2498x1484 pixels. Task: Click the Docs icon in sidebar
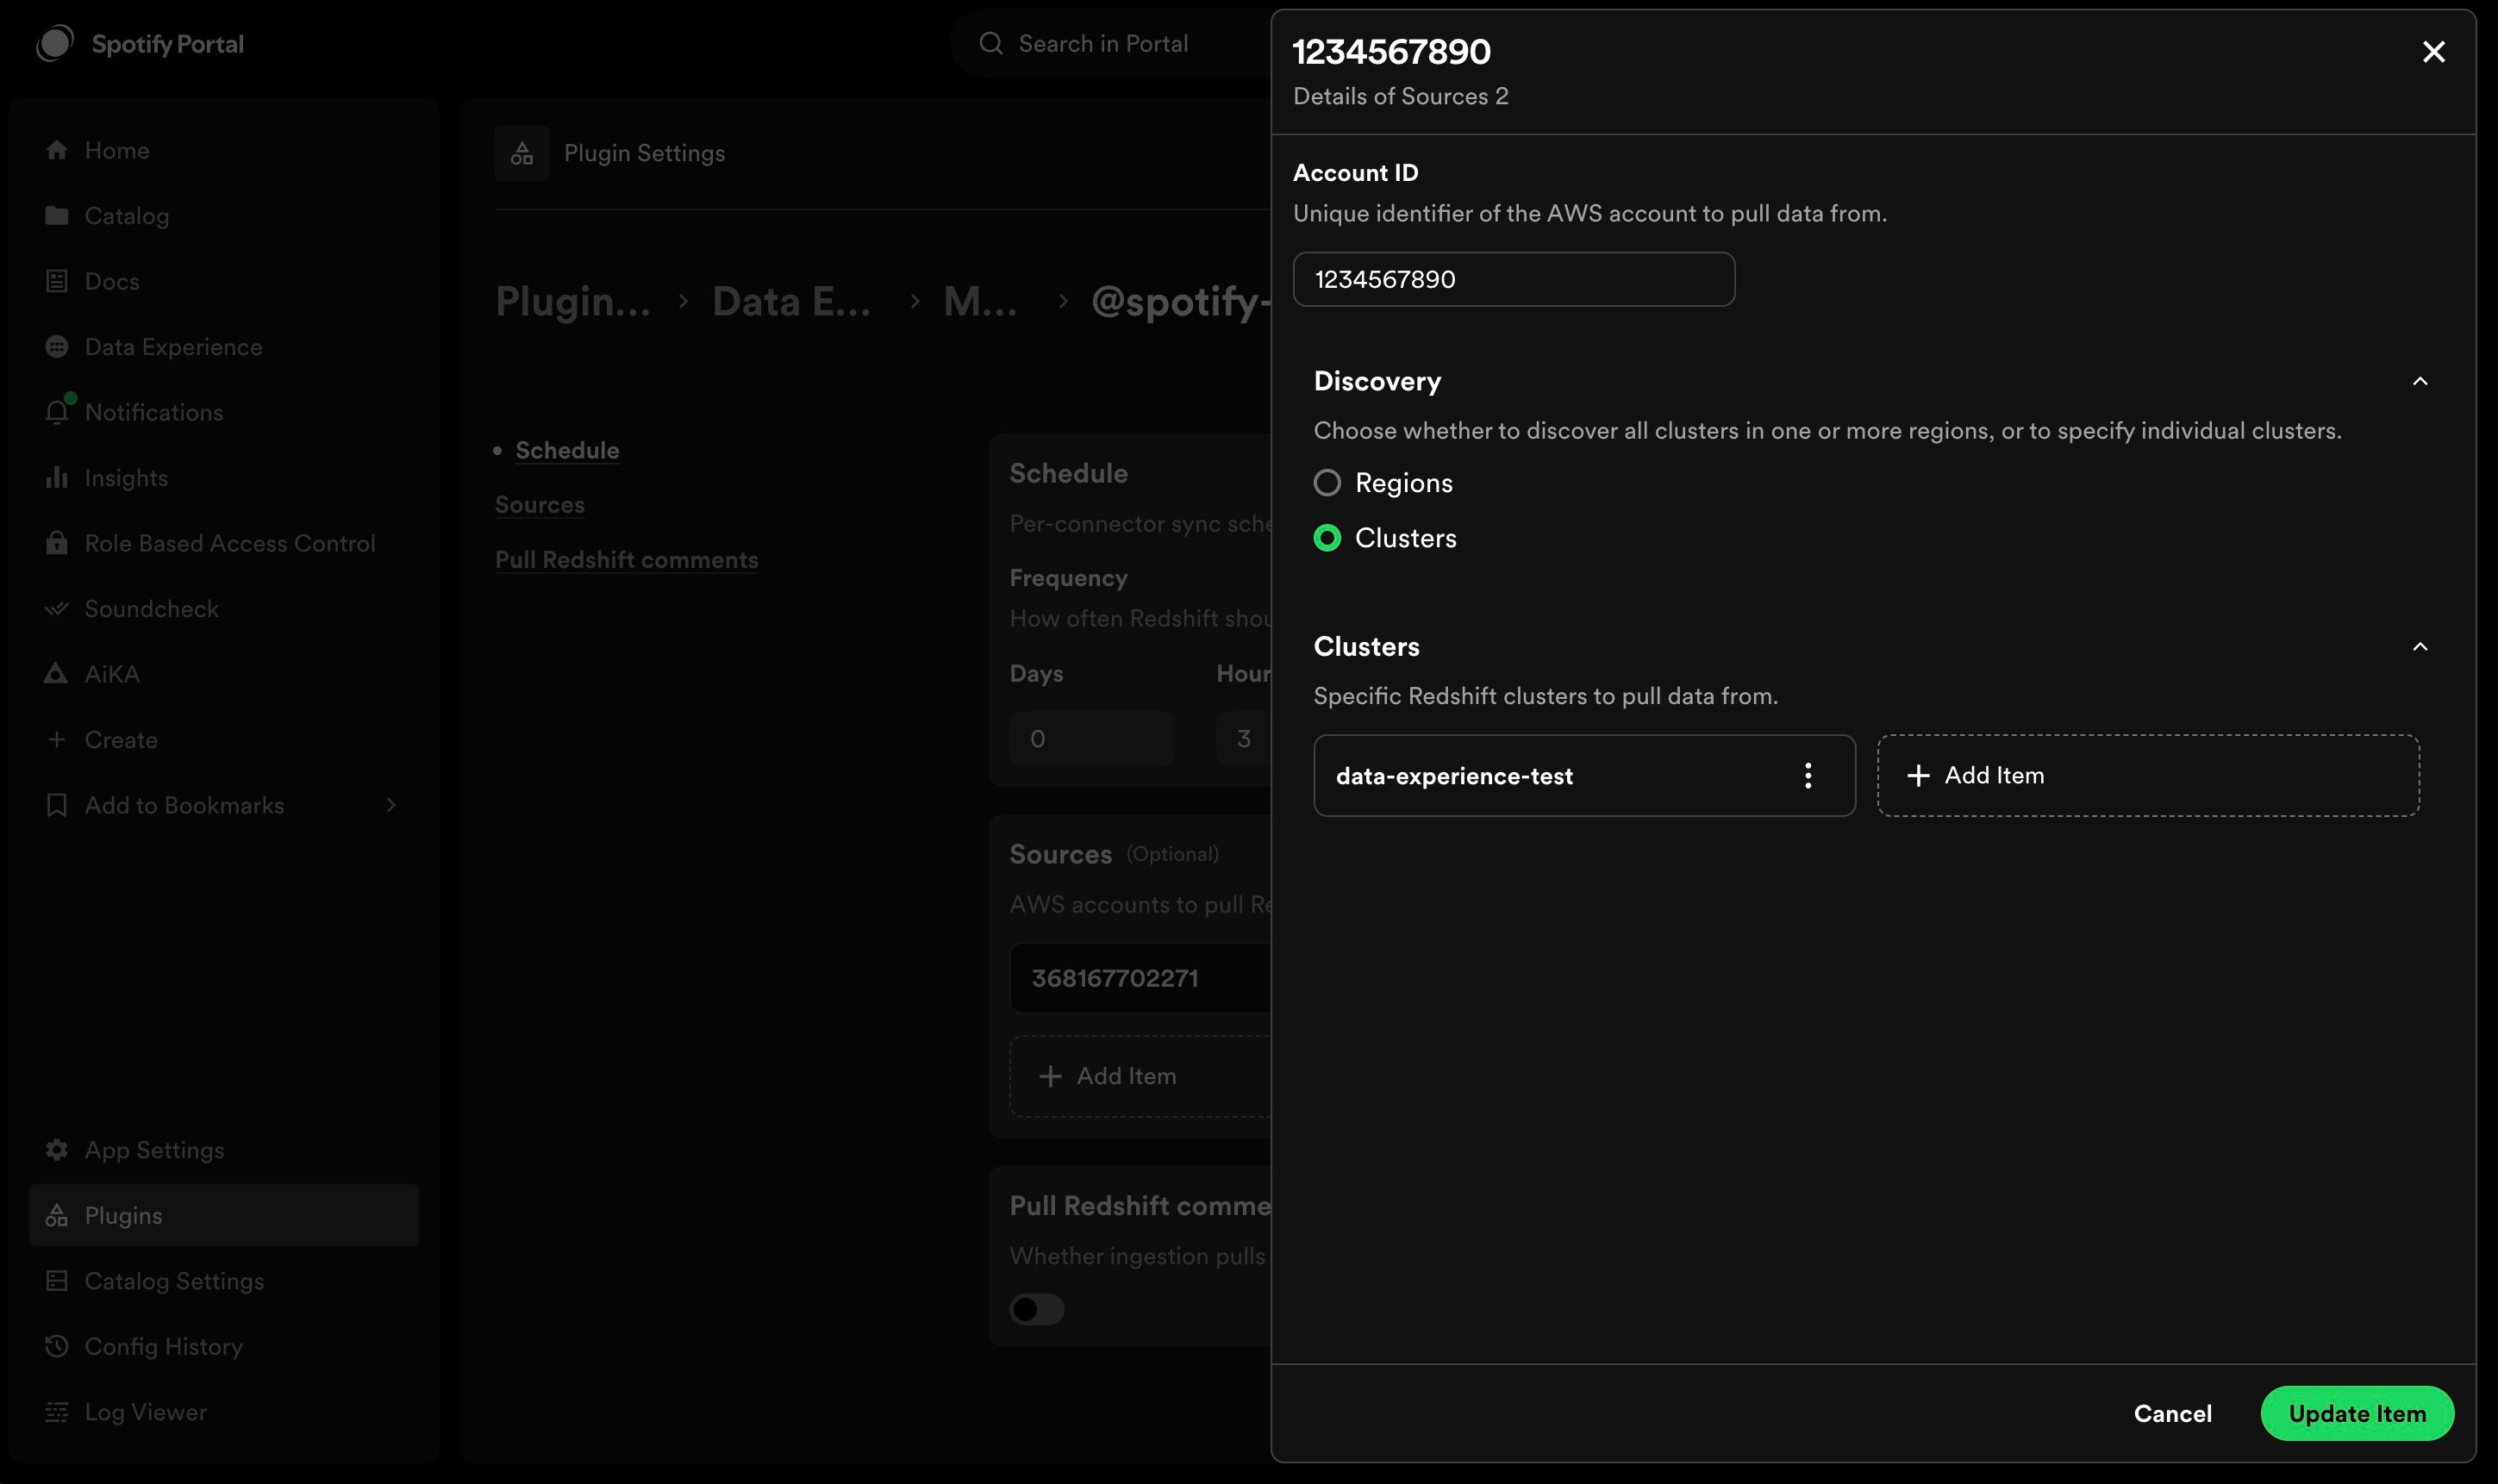57,281
